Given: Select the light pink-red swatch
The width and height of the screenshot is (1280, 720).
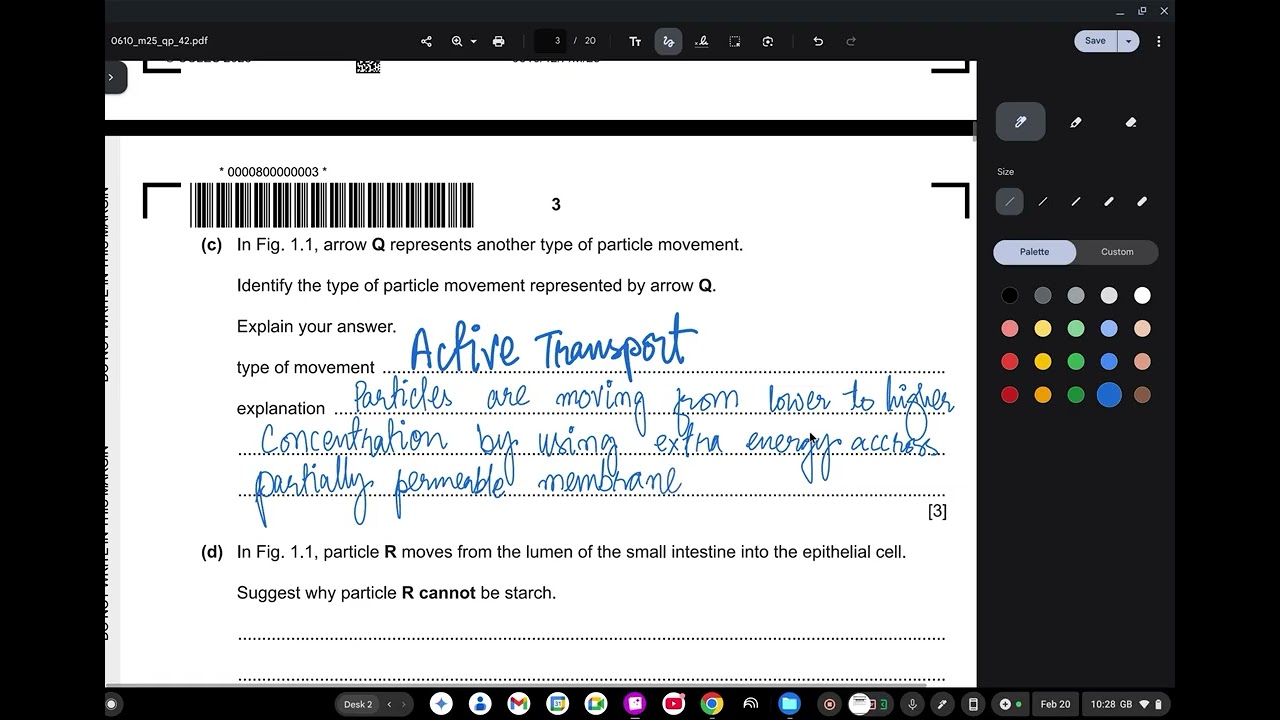Looking at the screenshot, I should 1010,328.
